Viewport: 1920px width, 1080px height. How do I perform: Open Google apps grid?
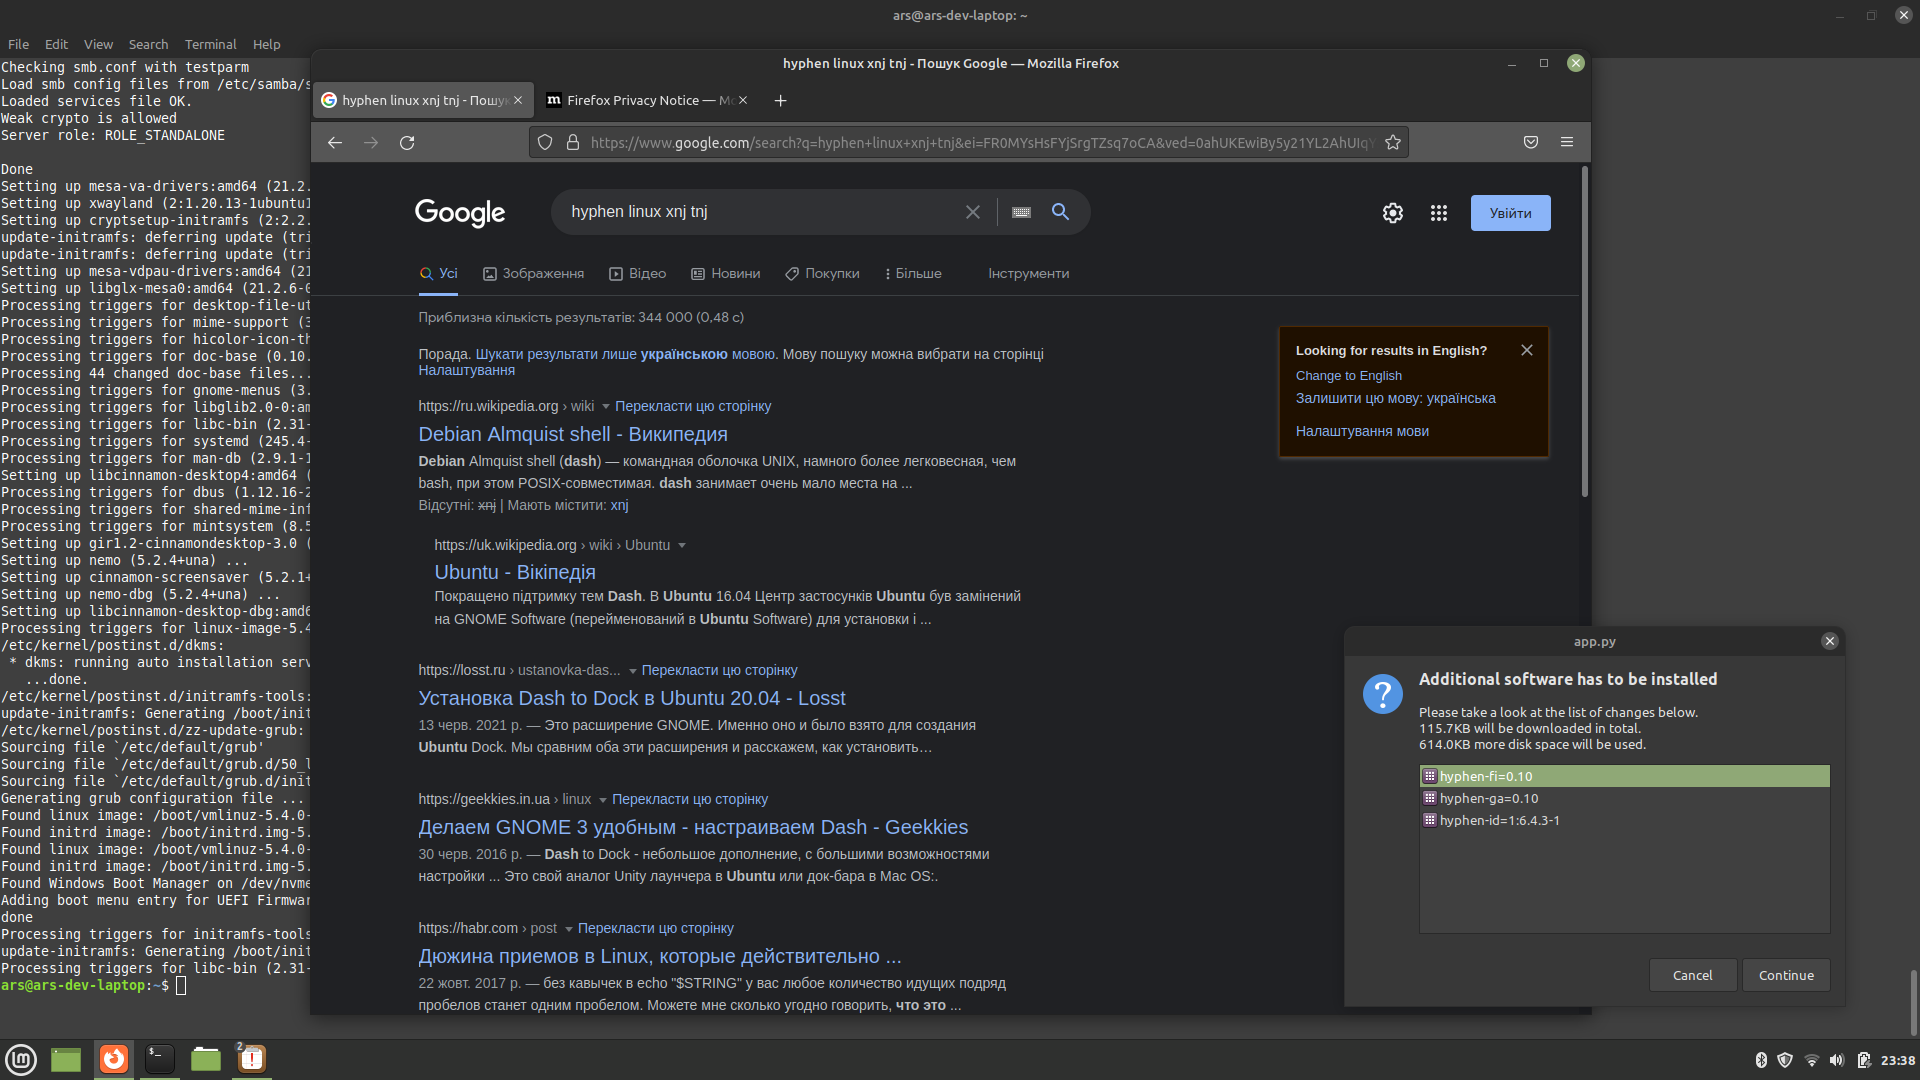click(x=1439, y=213)
